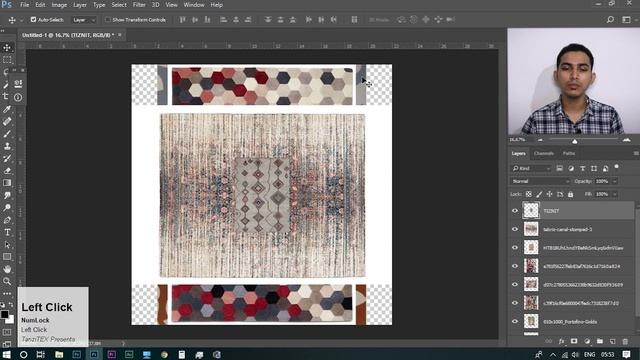Select the Eyedropper tool
This screenshot has height=360, width=640.
click(7, 109)
